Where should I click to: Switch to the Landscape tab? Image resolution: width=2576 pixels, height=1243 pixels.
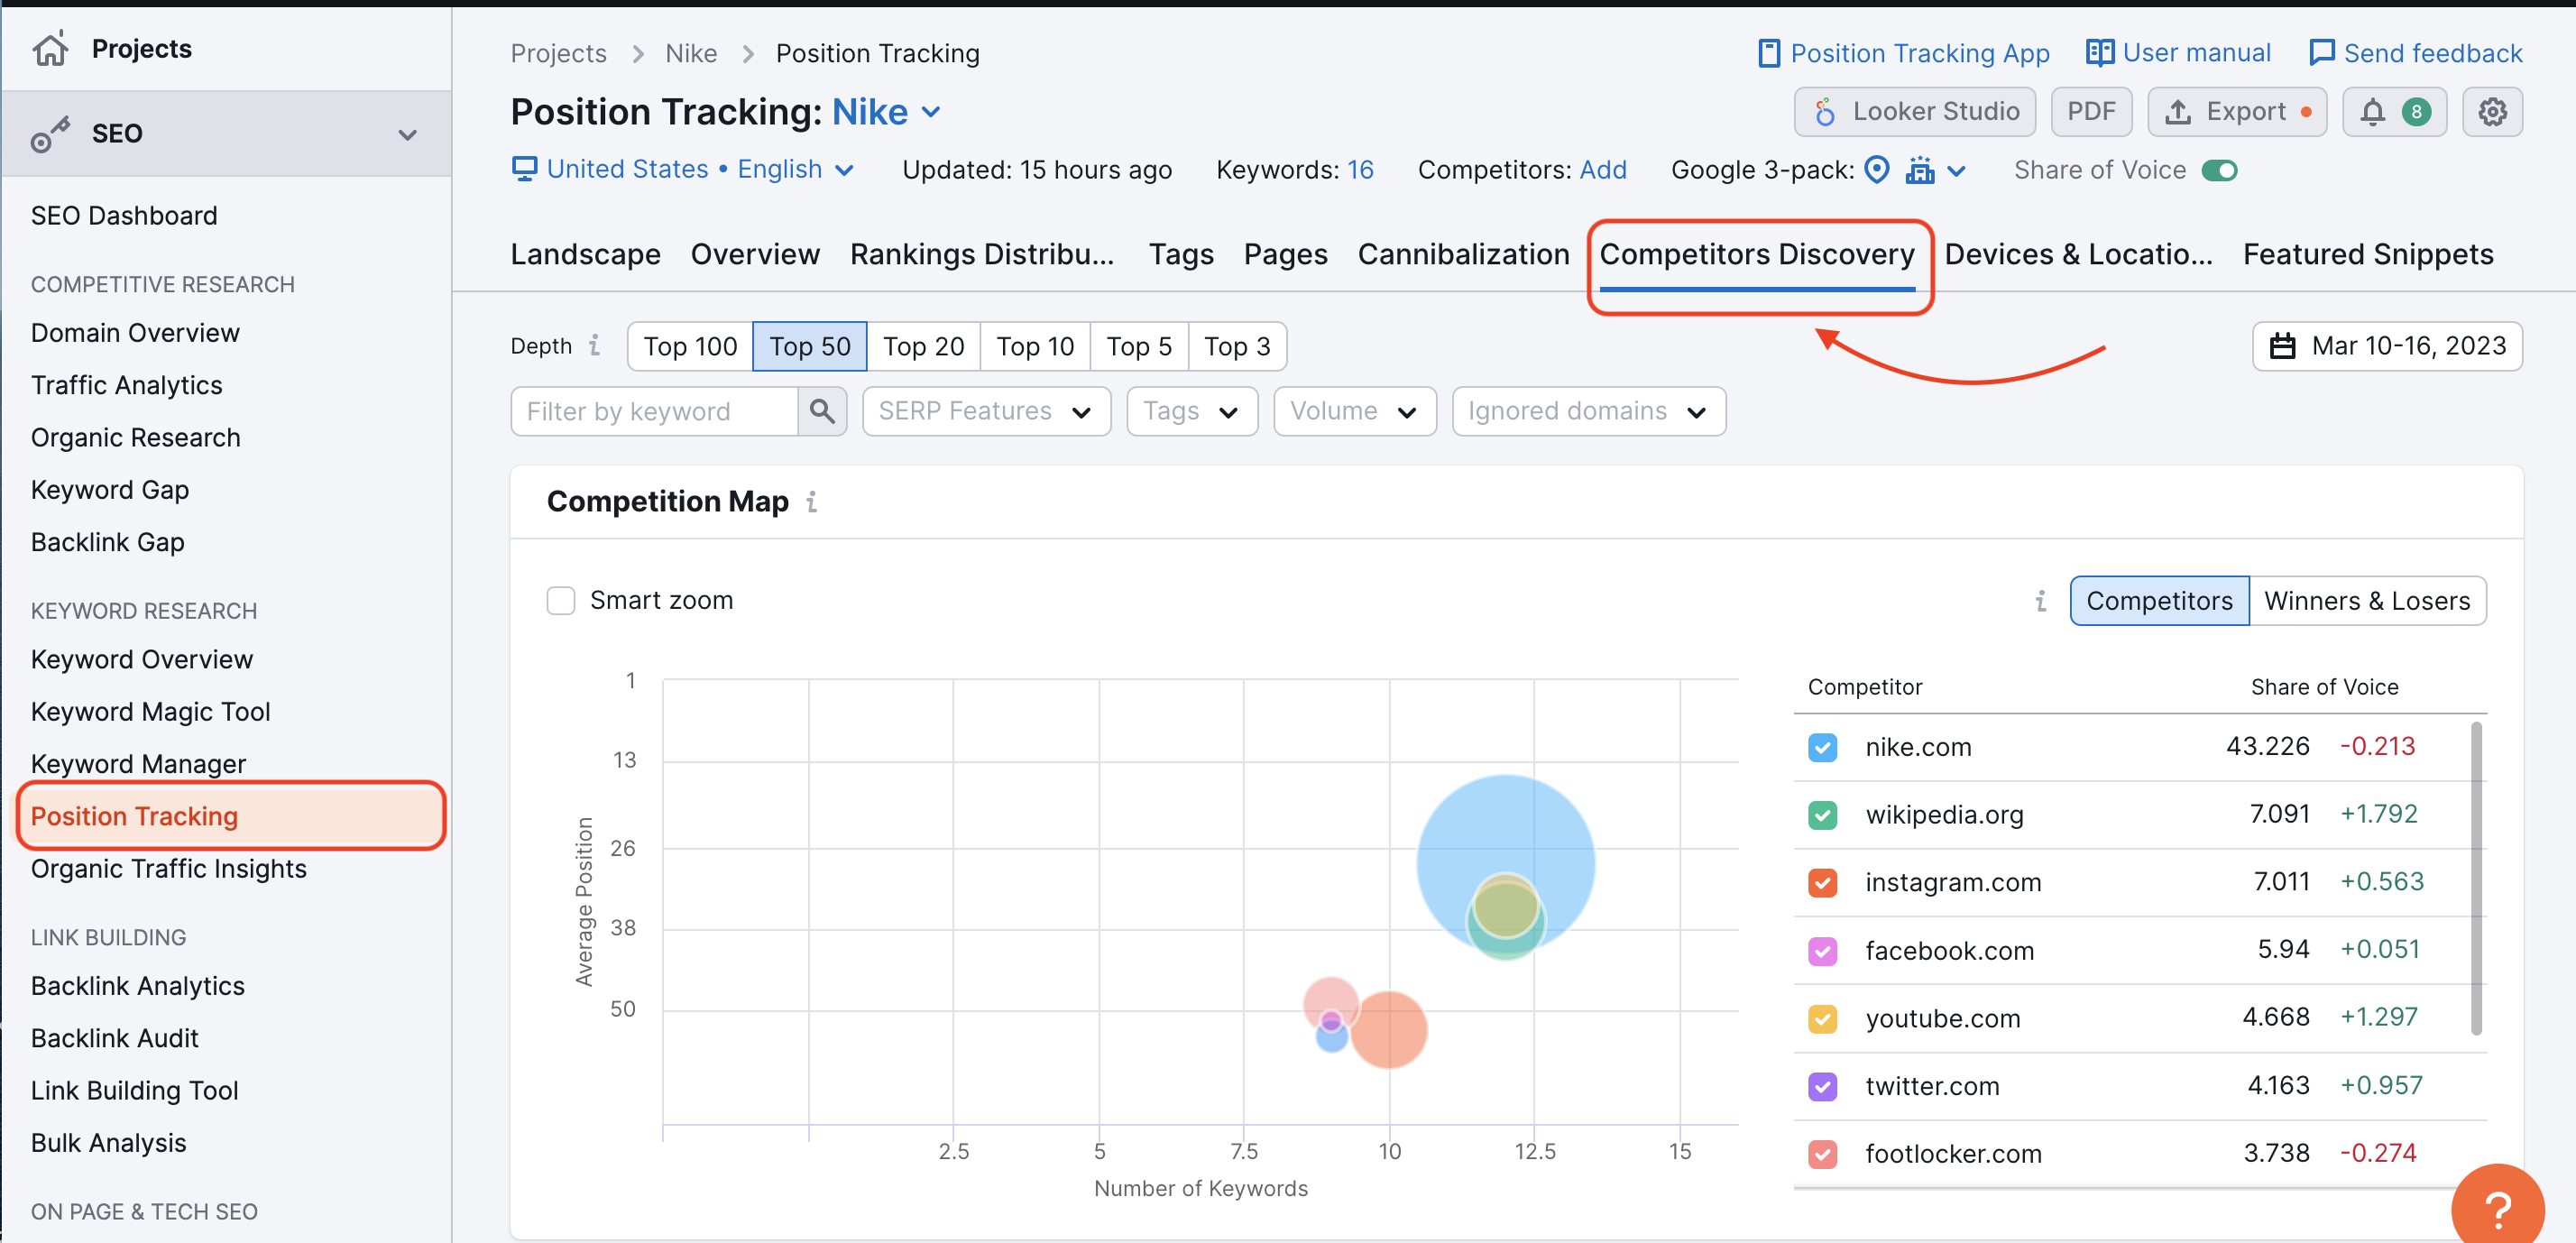coord(585,254)
